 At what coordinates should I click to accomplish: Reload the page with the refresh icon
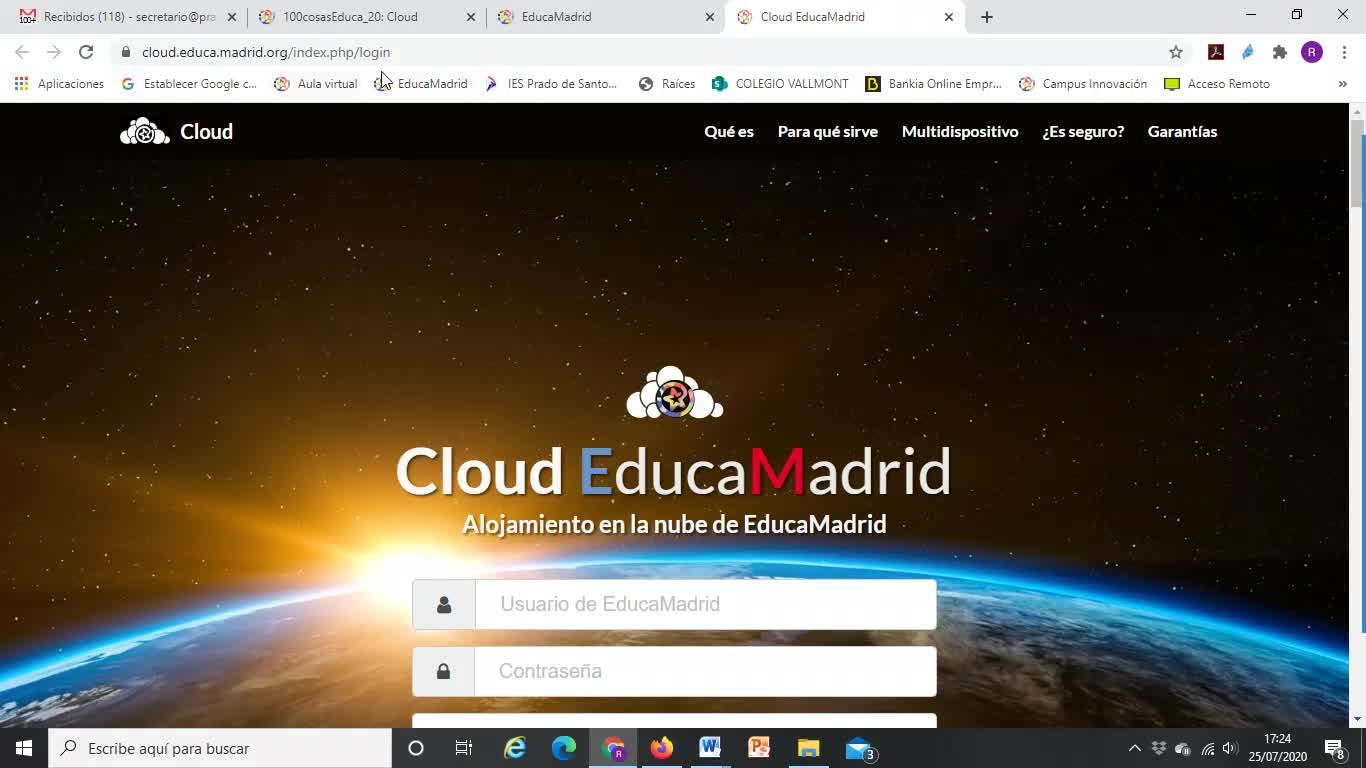pos(86,52)
